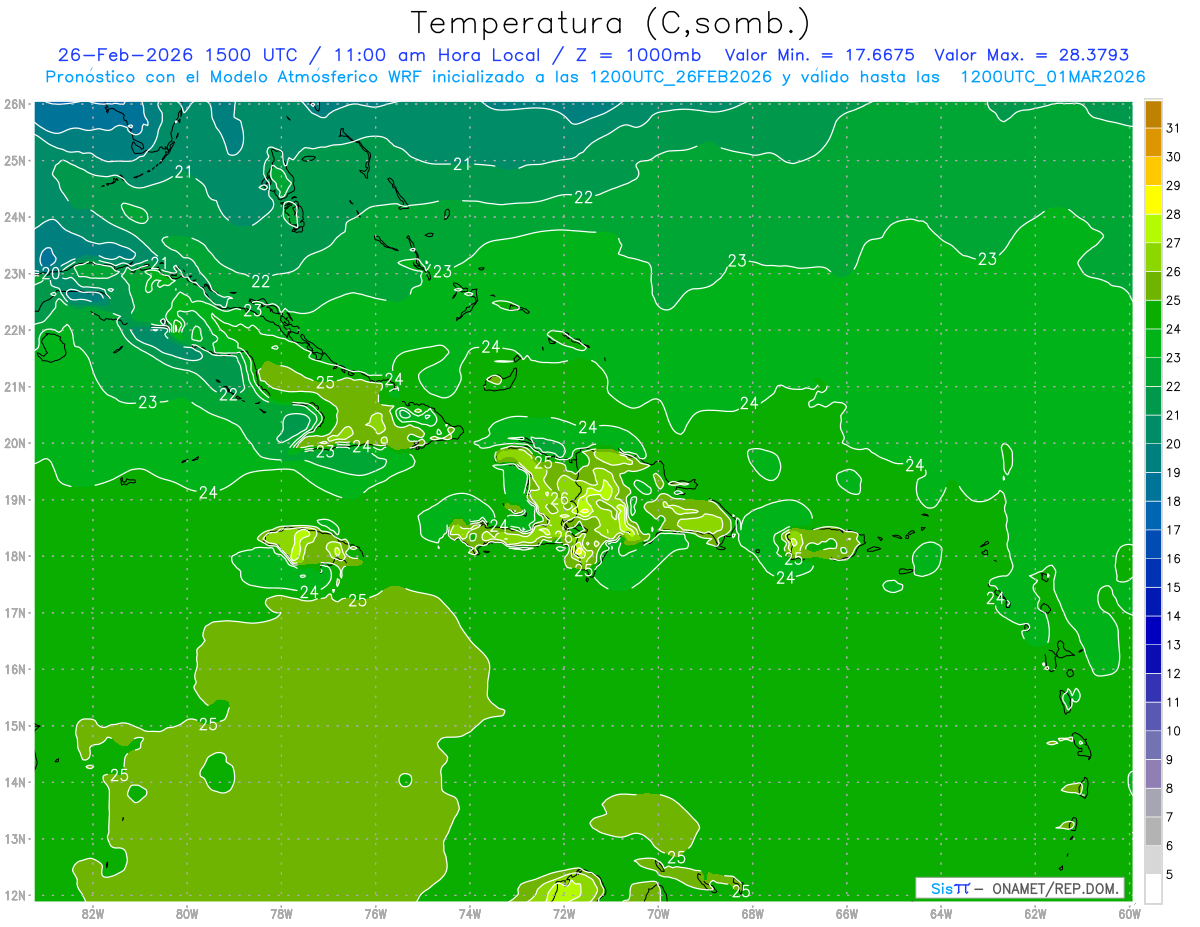Click the title "Temperatura (C,somb.)"
1200x927 pixels.
click(x=611, y=23)
